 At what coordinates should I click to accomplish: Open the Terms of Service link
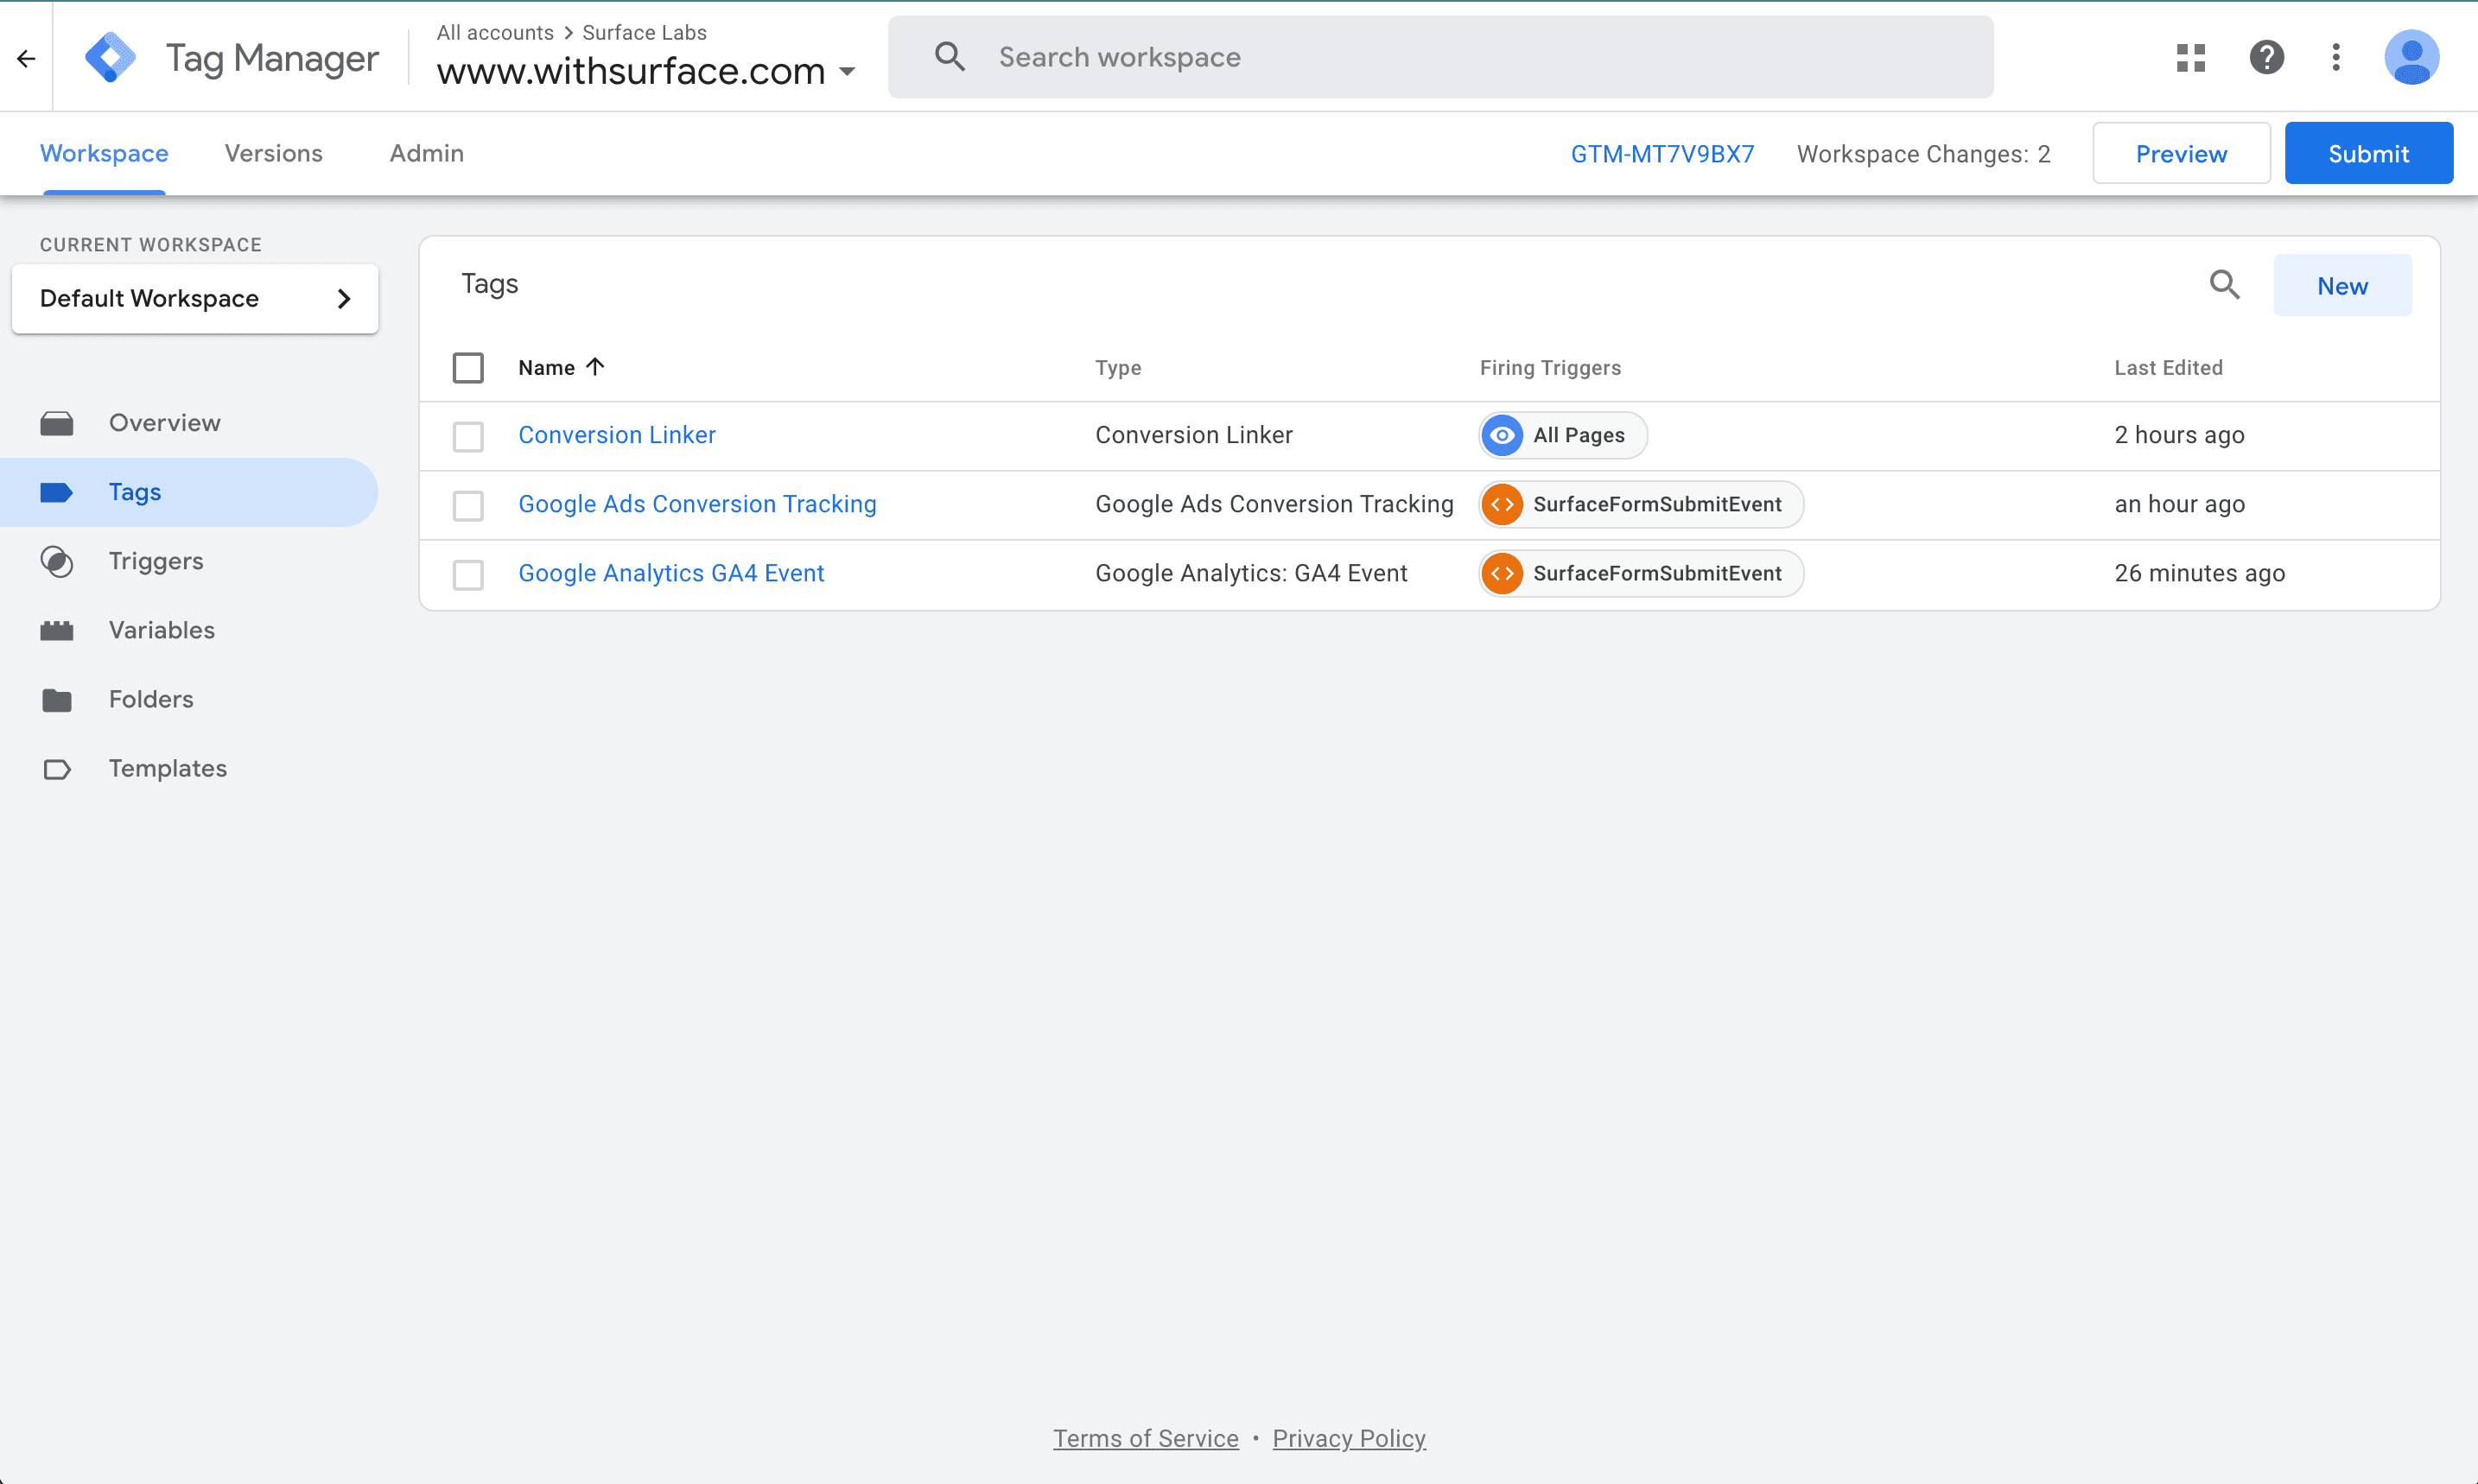click(1145, 1438)
